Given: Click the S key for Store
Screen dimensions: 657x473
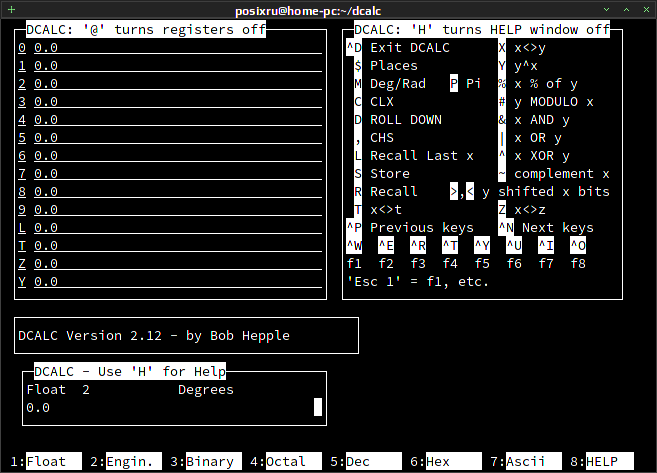Looking at the screenshot, I should [358, 174].
